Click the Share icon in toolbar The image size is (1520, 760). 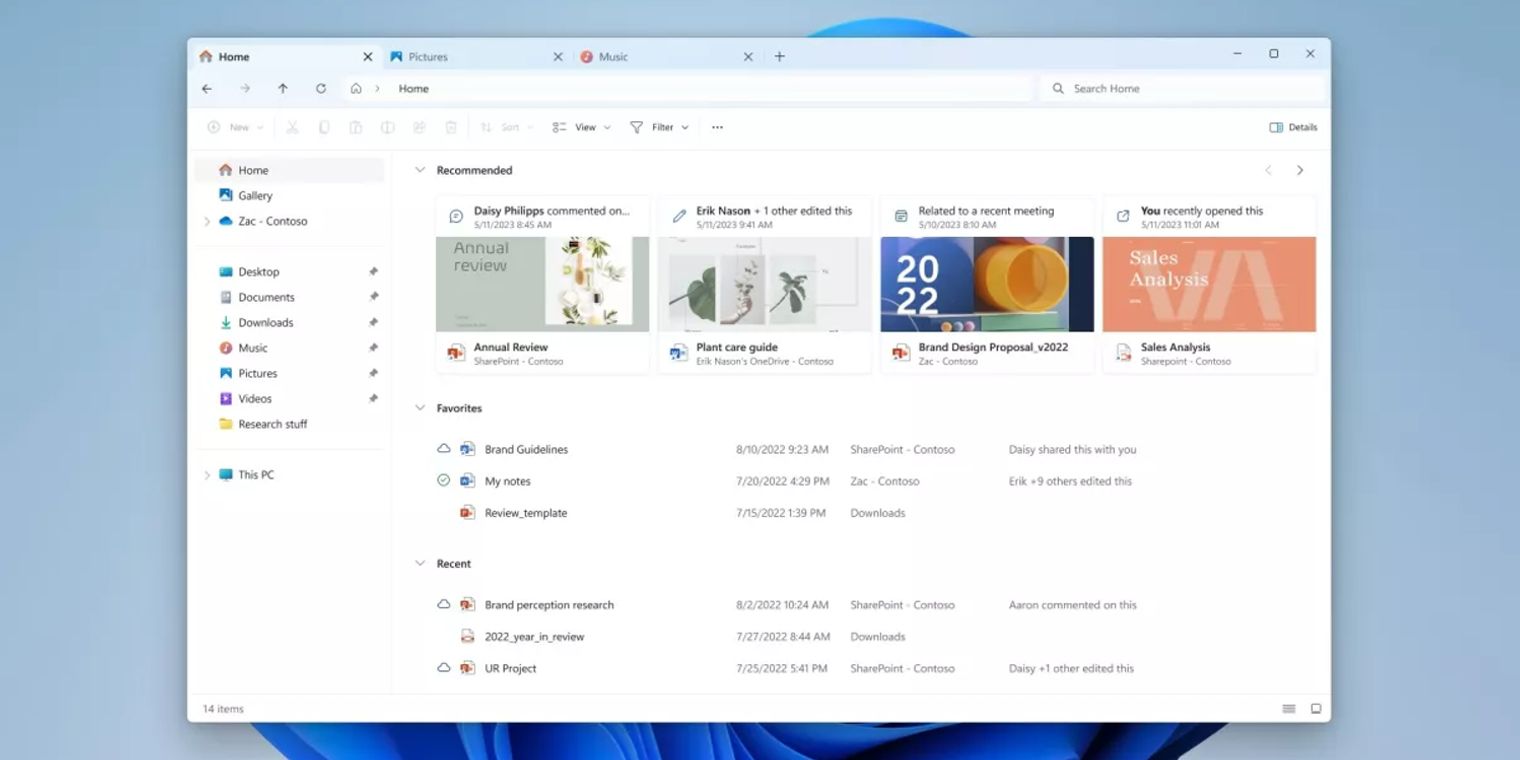tap(419, 127)
